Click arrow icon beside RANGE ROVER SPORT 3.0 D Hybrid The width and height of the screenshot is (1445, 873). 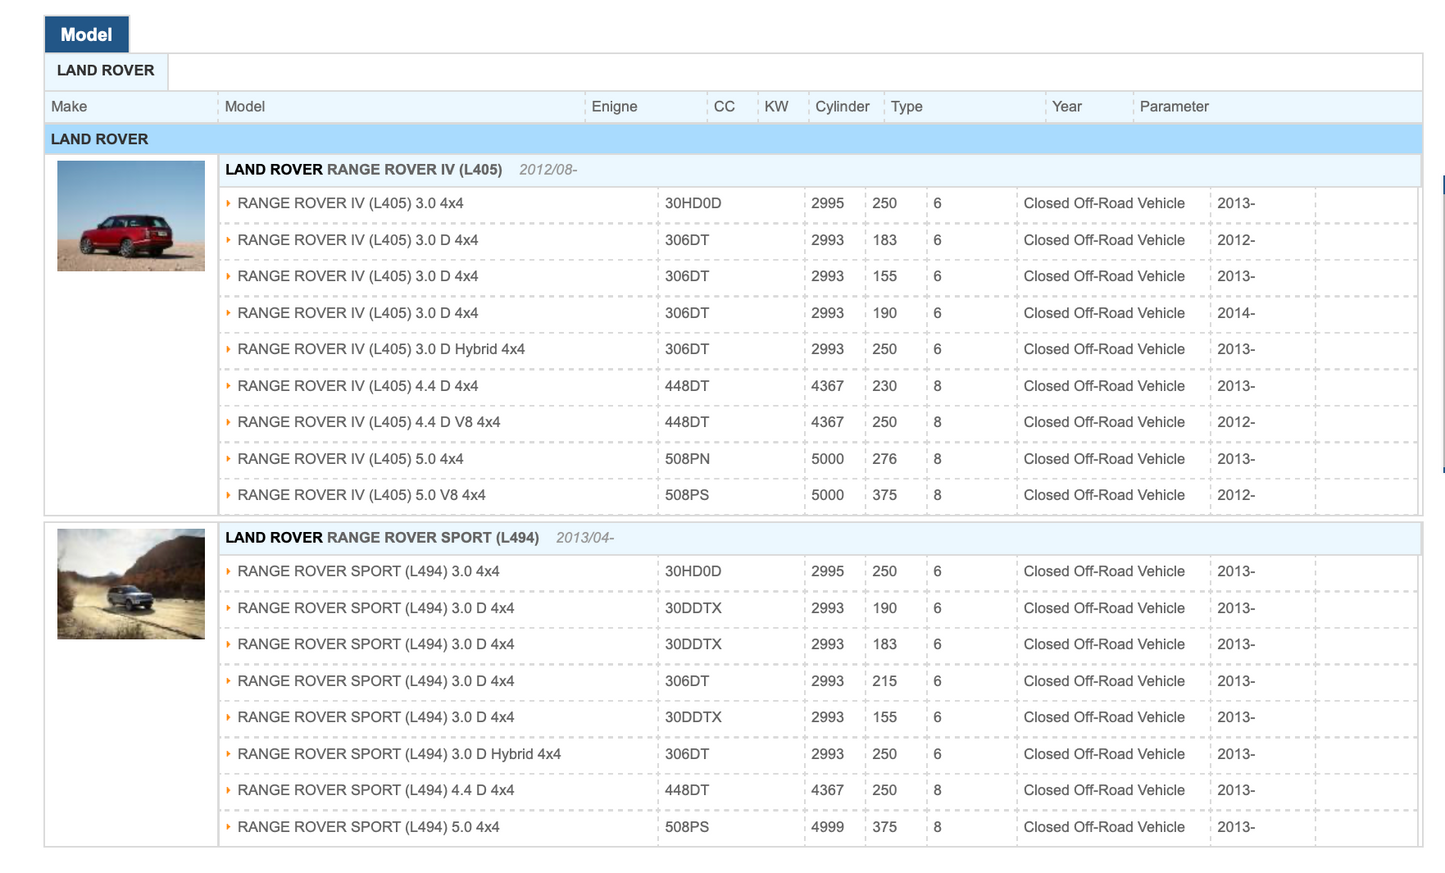click(228, 754)
